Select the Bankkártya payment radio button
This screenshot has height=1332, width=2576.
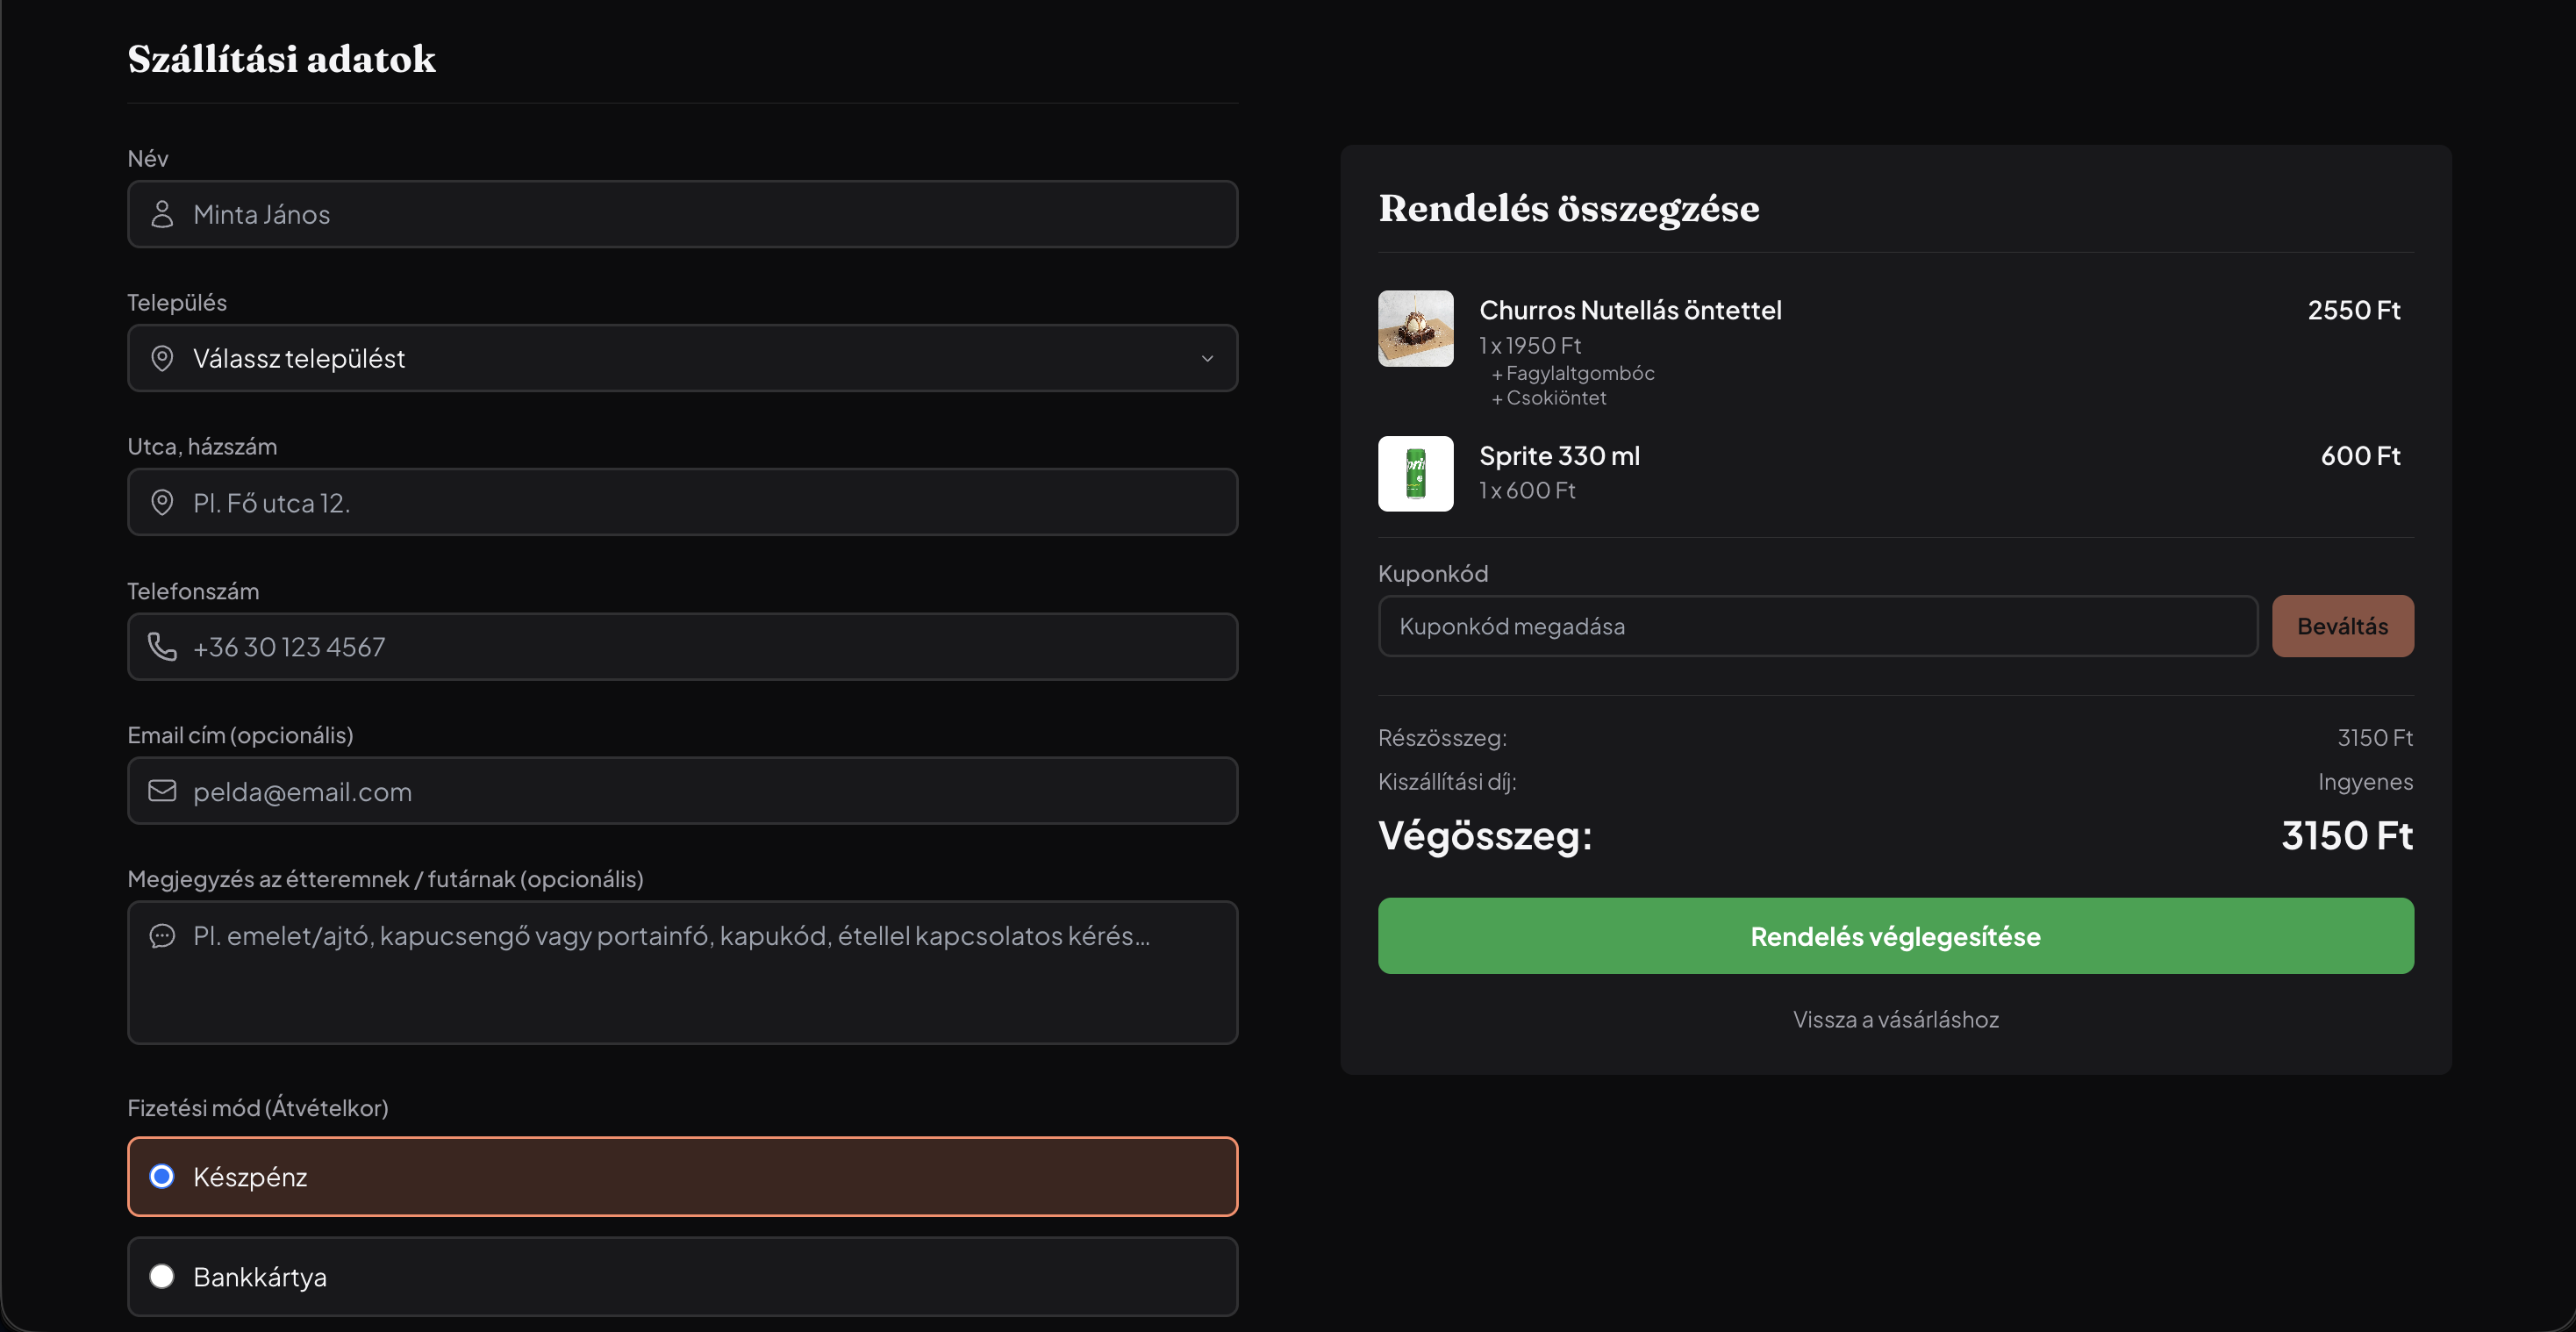pos(162,1277)
